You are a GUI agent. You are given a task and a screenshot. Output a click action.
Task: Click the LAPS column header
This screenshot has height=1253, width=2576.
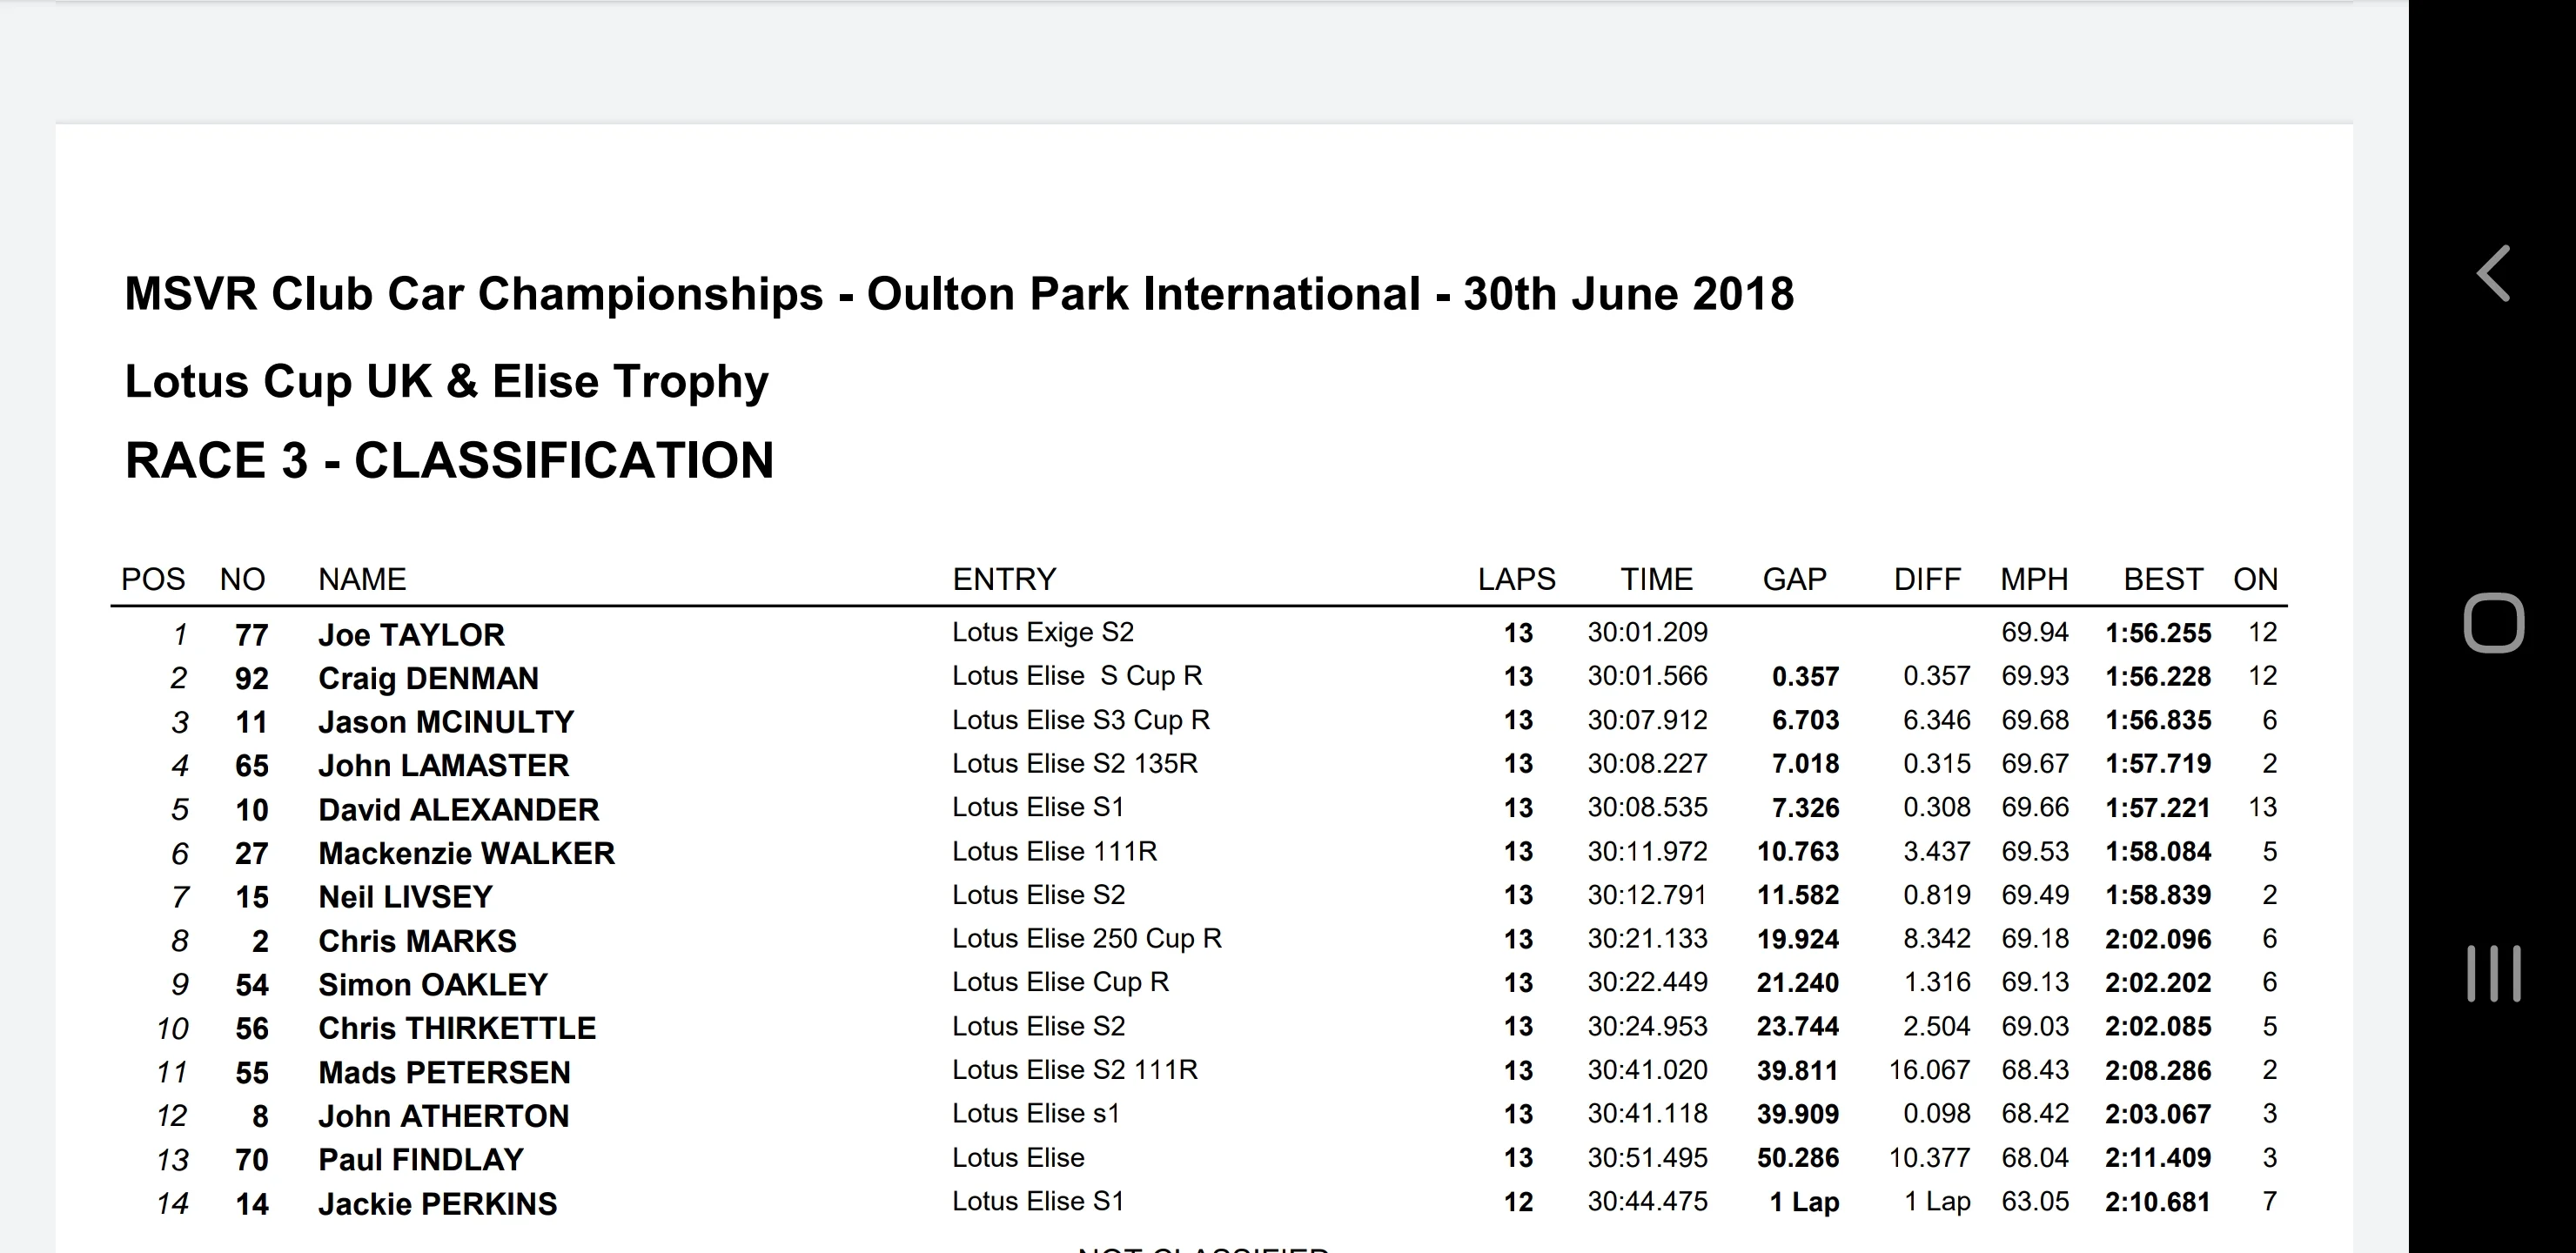[x=1516, y=579]
